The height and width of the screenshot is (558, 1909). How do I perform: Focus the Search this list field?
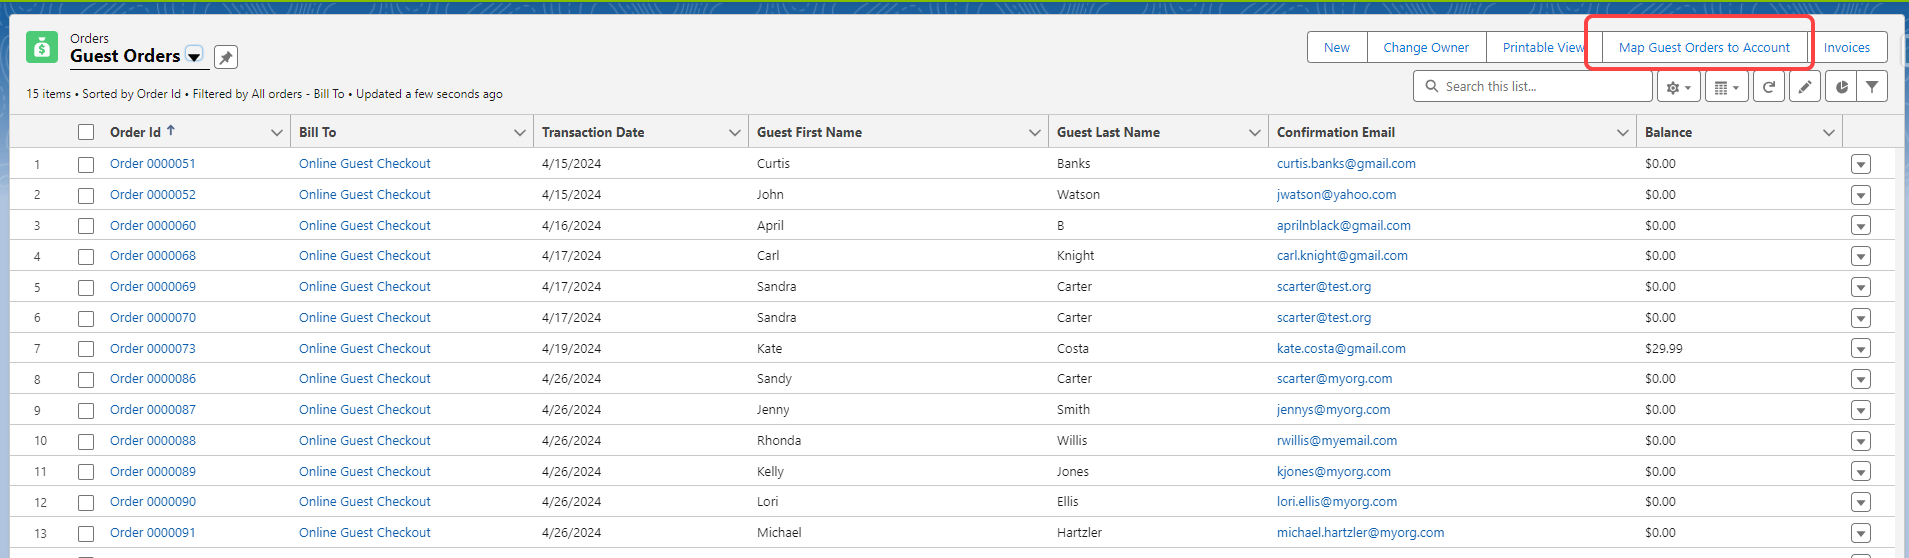pos(1540,87)
